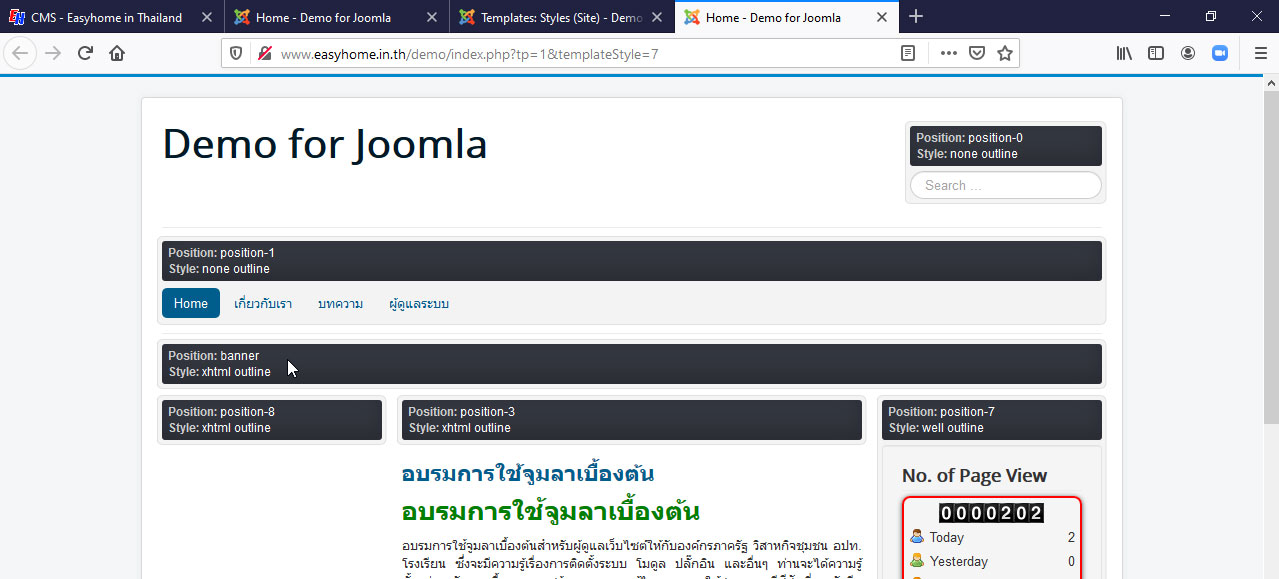The image size is (1279, 579).
Task: Open the เกี่ยวกับเรา menu link
Action: pyautogui.click(x=263, y=303)
